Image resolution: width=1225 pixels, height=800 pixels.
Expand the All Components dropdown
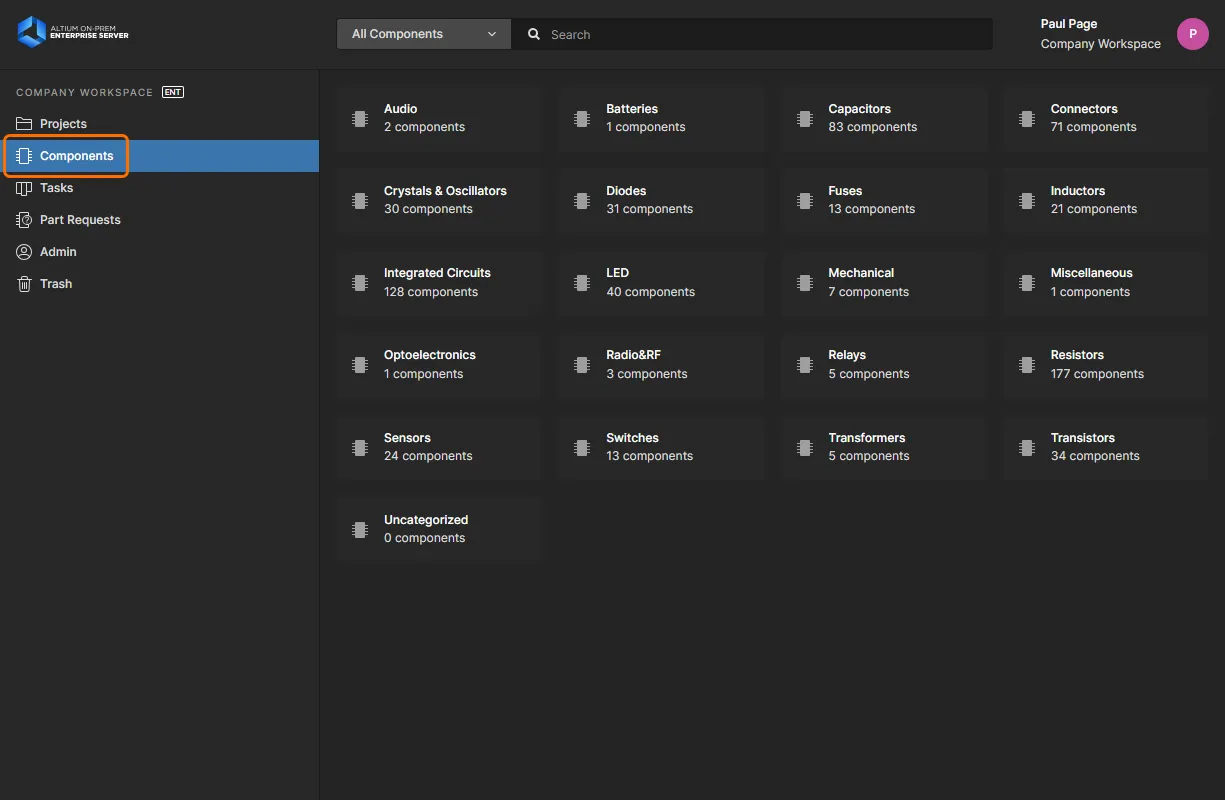pyautogui.click(x=423, y=34)
